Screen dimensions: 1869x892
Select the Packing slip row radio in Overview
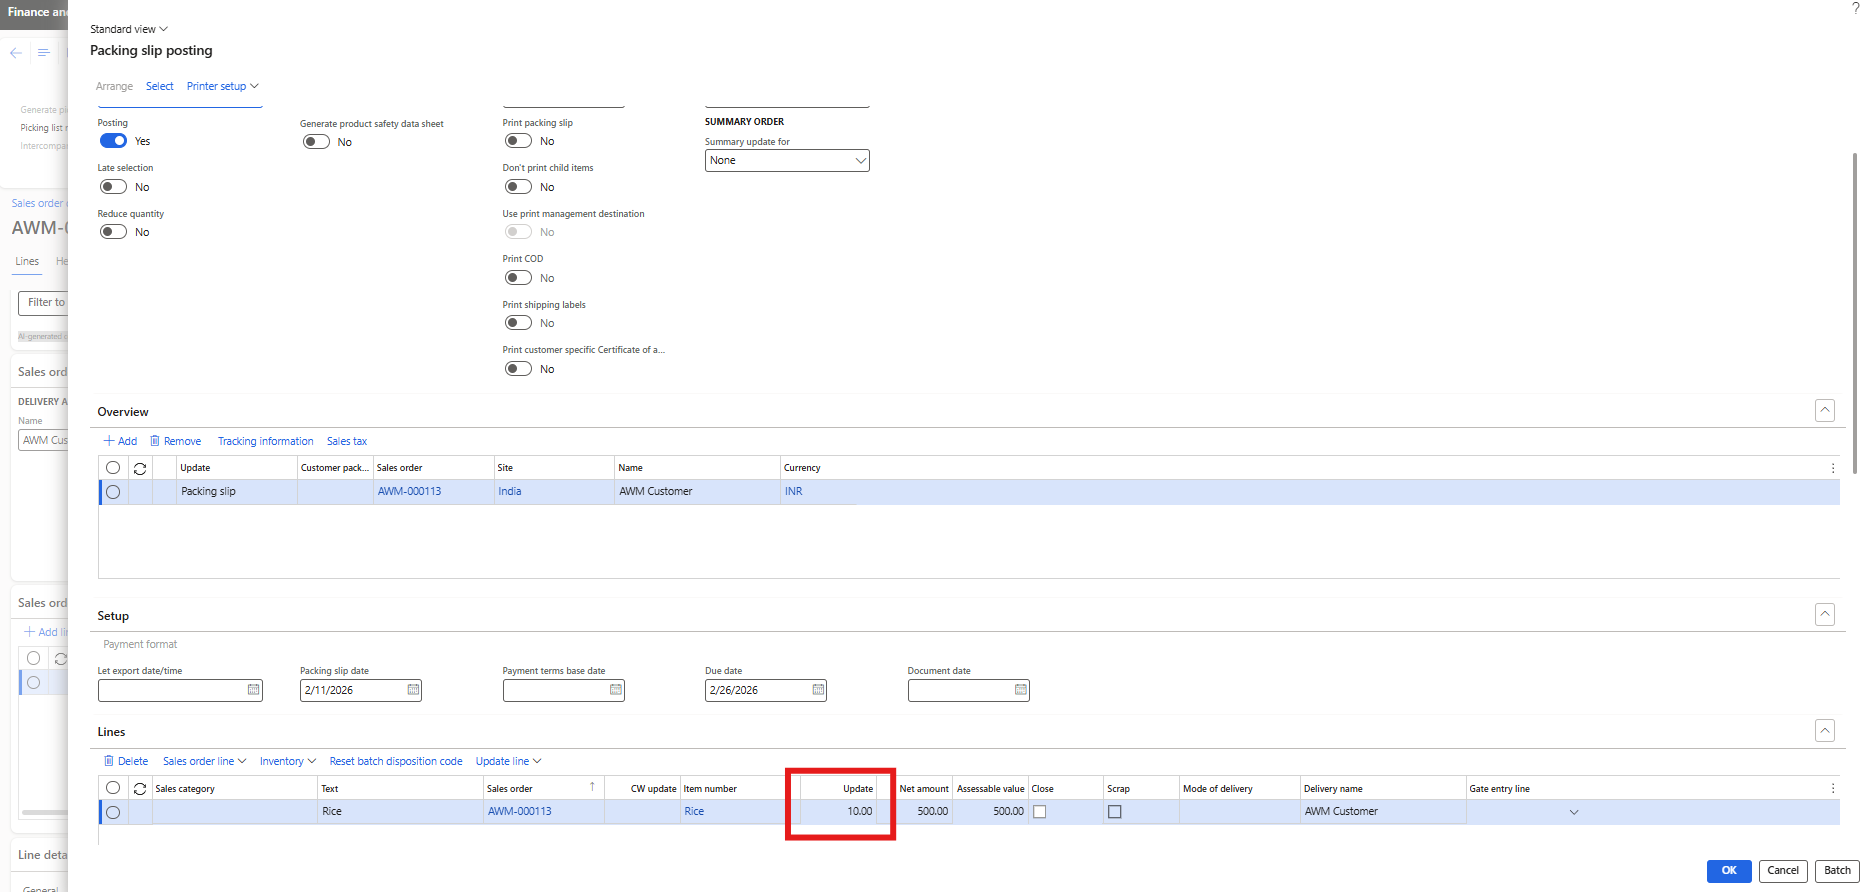pos(113,492)
